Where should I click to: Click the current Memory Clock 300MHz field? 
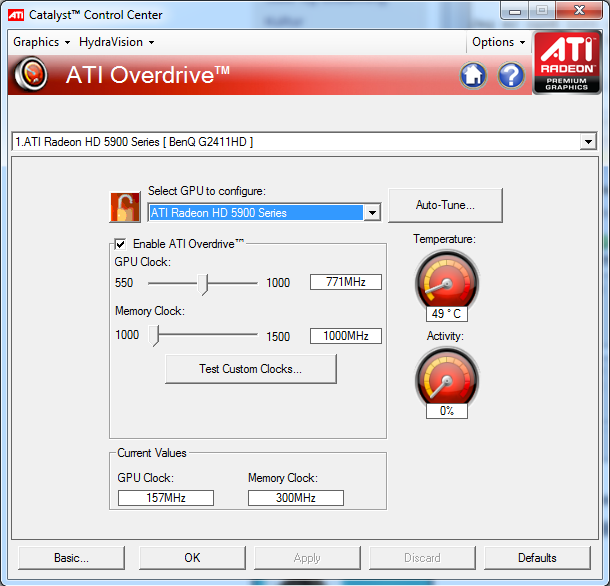296,498
